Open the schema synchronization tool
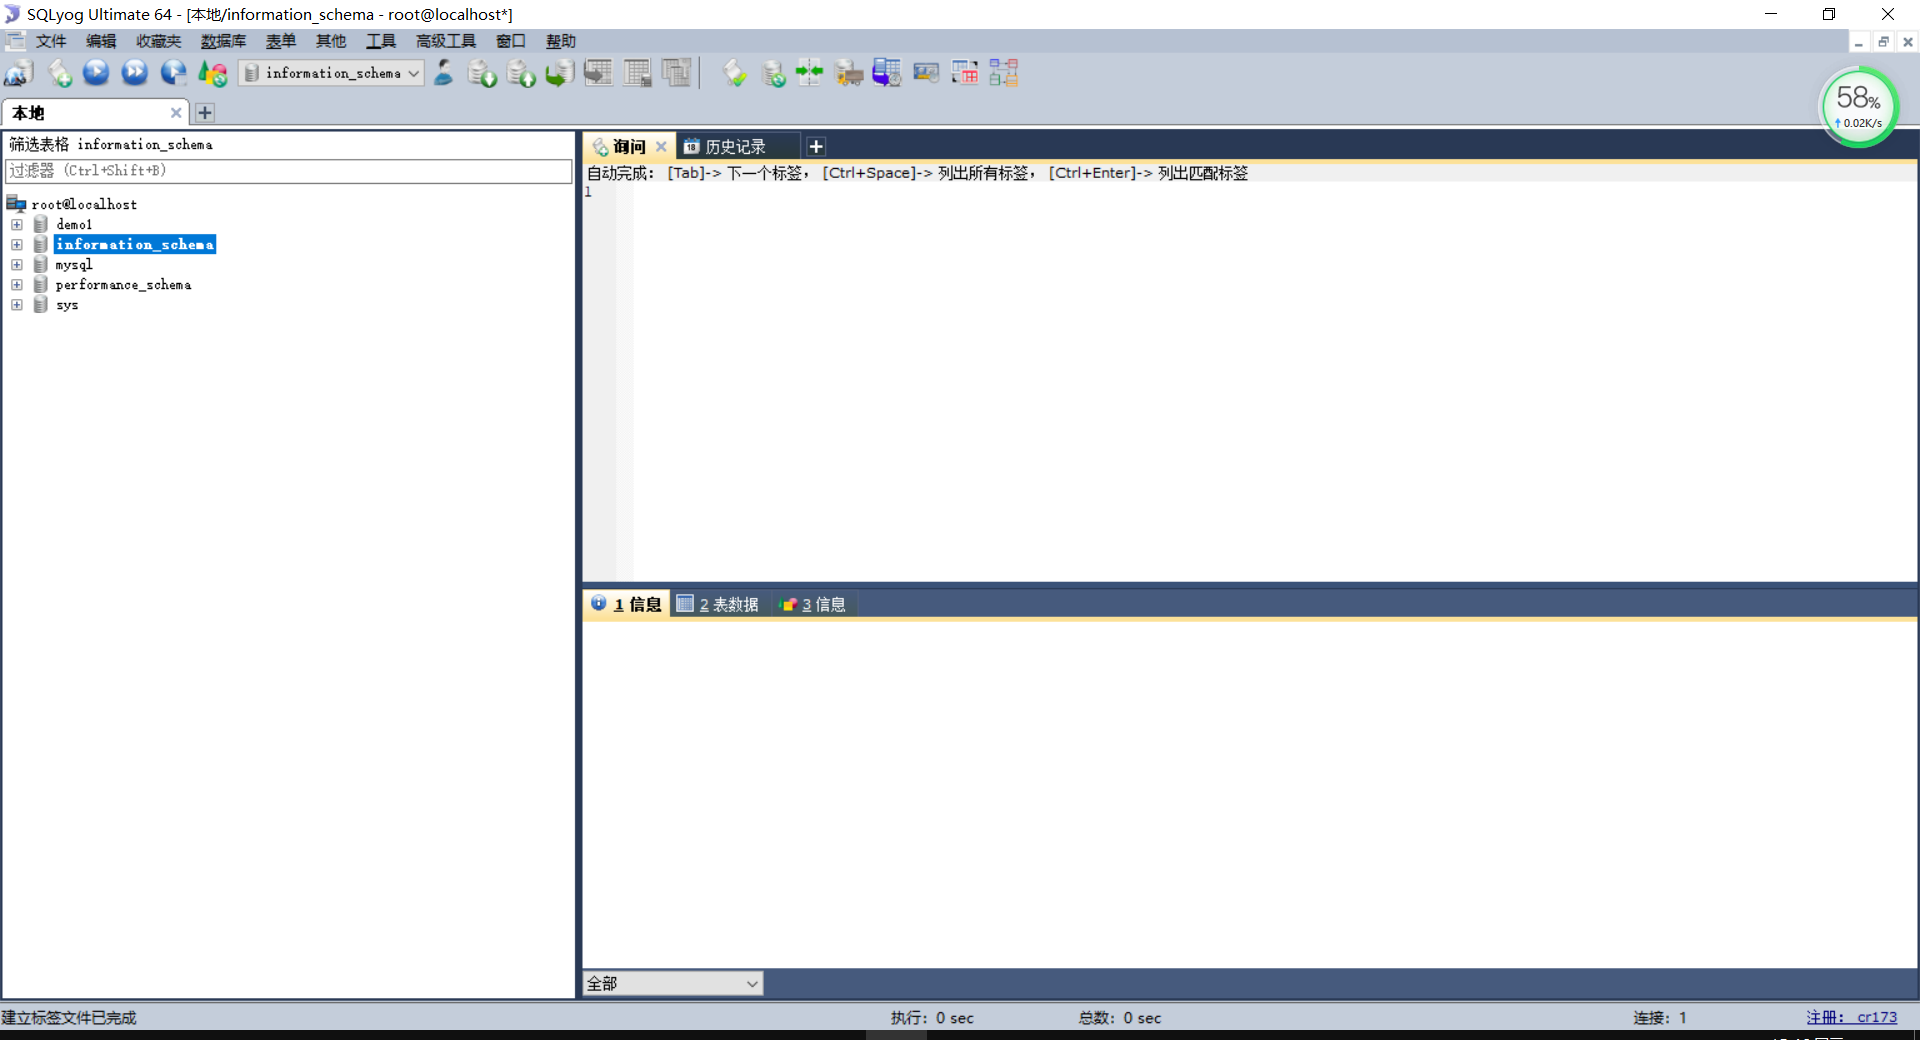This screenshot has width=1920, height=1040. (x=810, y=73)
